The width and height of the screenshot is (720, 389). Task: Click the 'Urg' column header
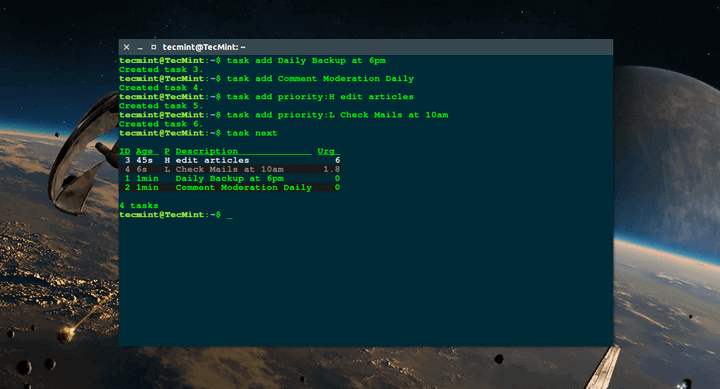click(x=328, y=152)
